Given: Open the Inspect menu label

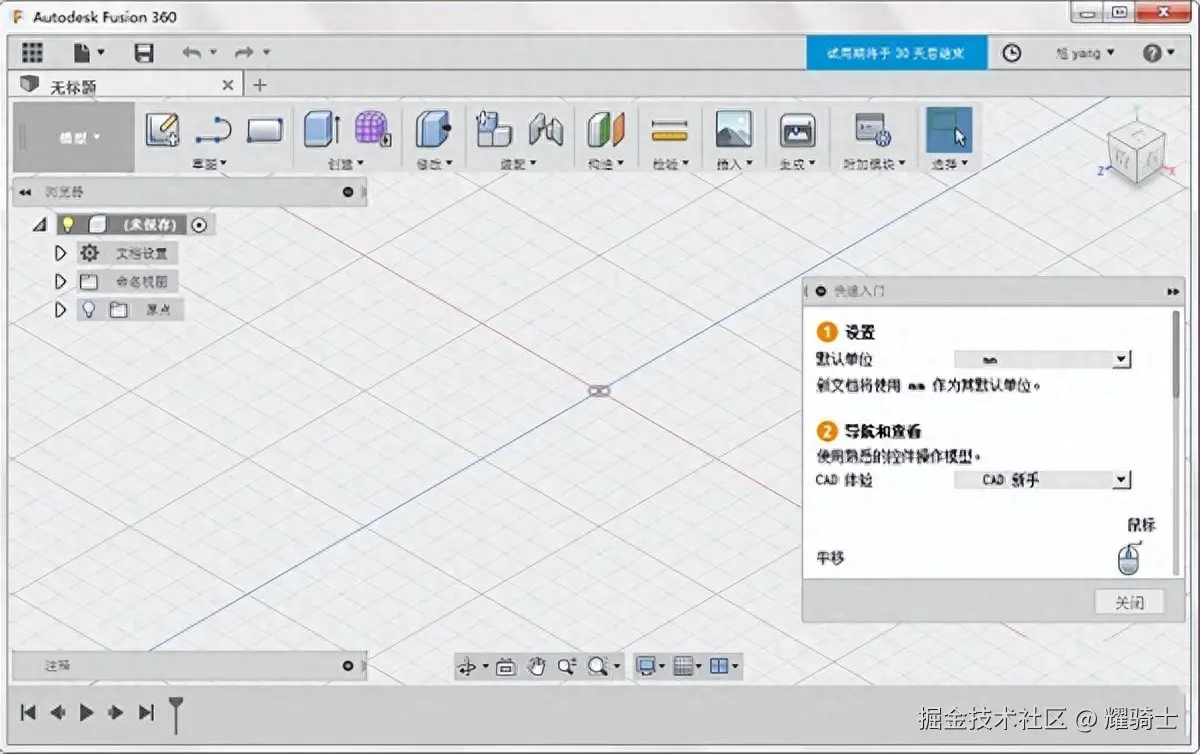Looking at the screenshot, I should pos(670,163).
